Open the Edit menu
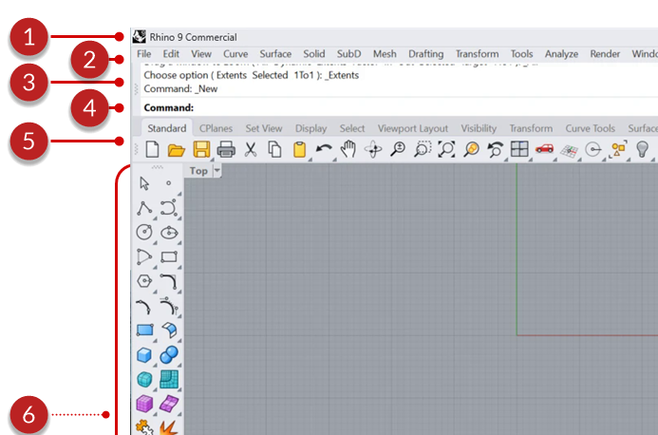The width and height of the screenshot is (658, 435). click(171, 54)
